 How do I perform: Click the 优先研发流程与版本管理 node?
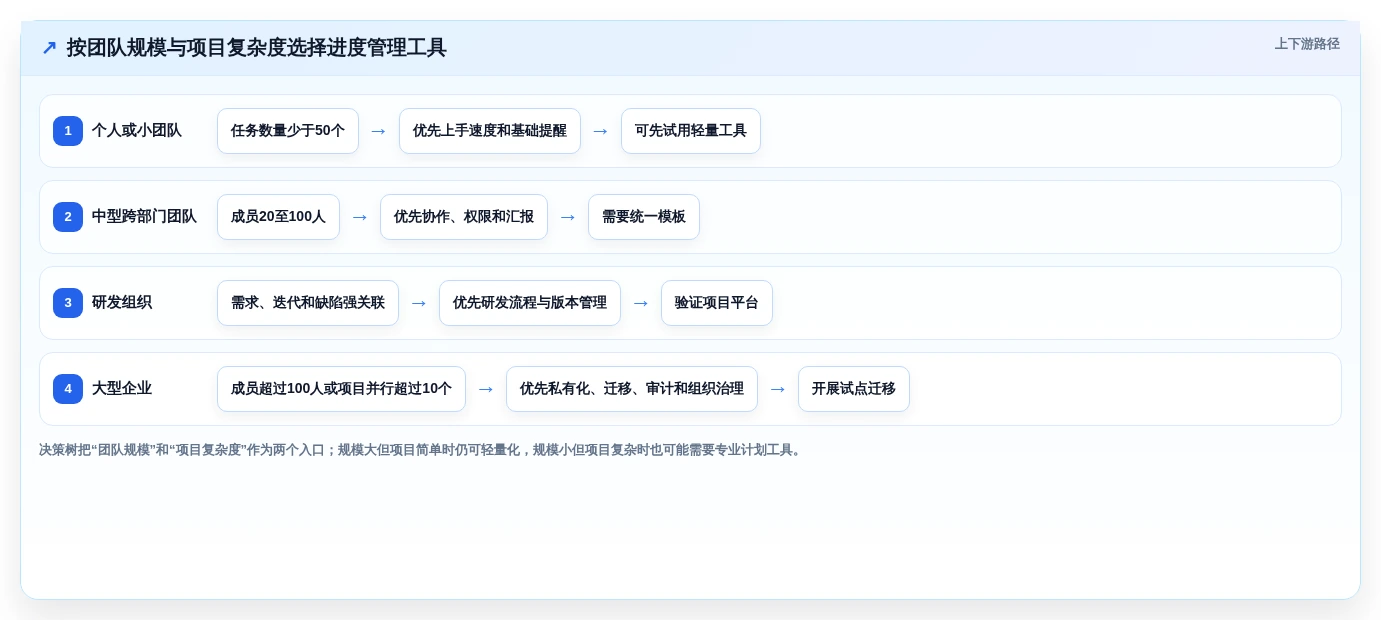530,303
